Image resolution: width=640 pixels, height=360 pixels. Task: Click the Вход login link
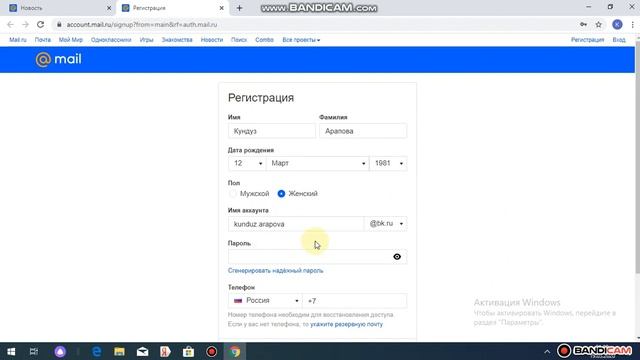pyautogui.click(x=619, y=40)
